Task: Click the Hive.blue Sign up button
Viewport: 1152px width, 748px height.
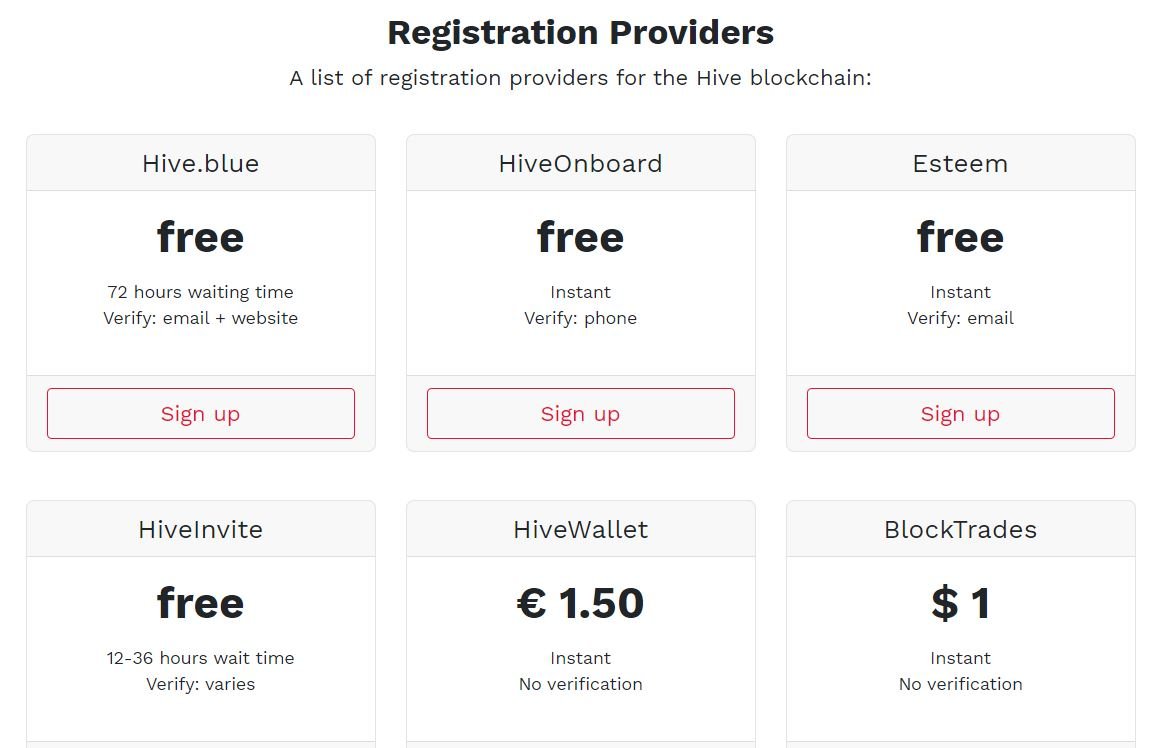Action: (x=200, y=413)
